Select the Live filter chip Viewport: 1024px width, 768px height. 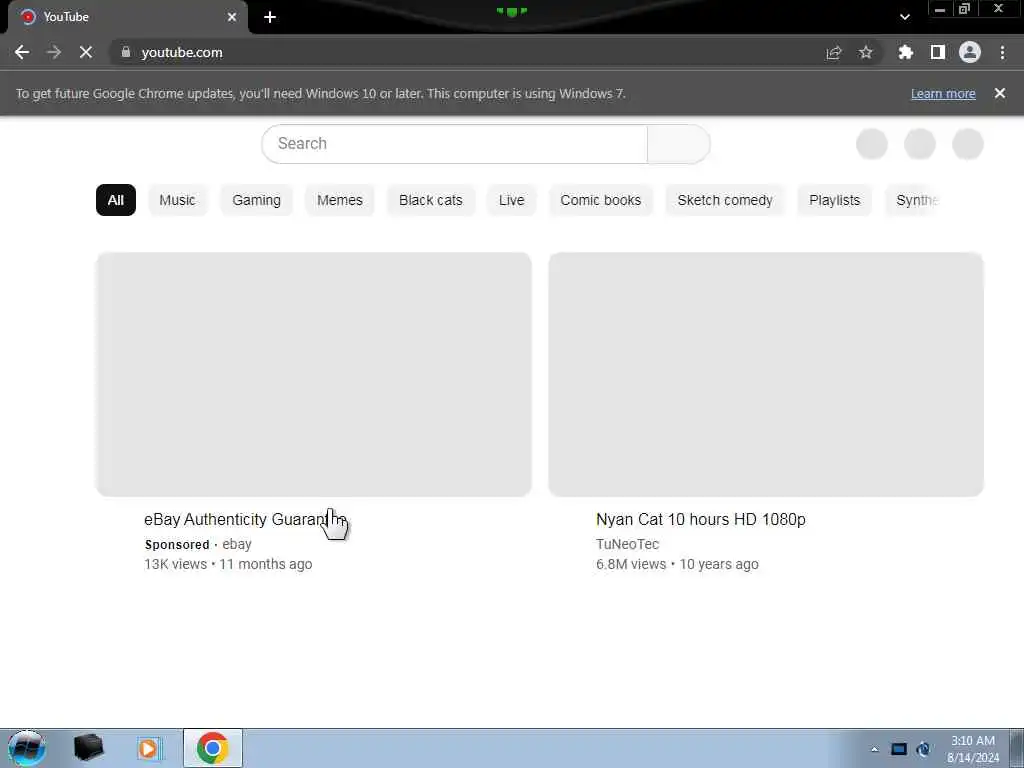click(x=511, y=200)
